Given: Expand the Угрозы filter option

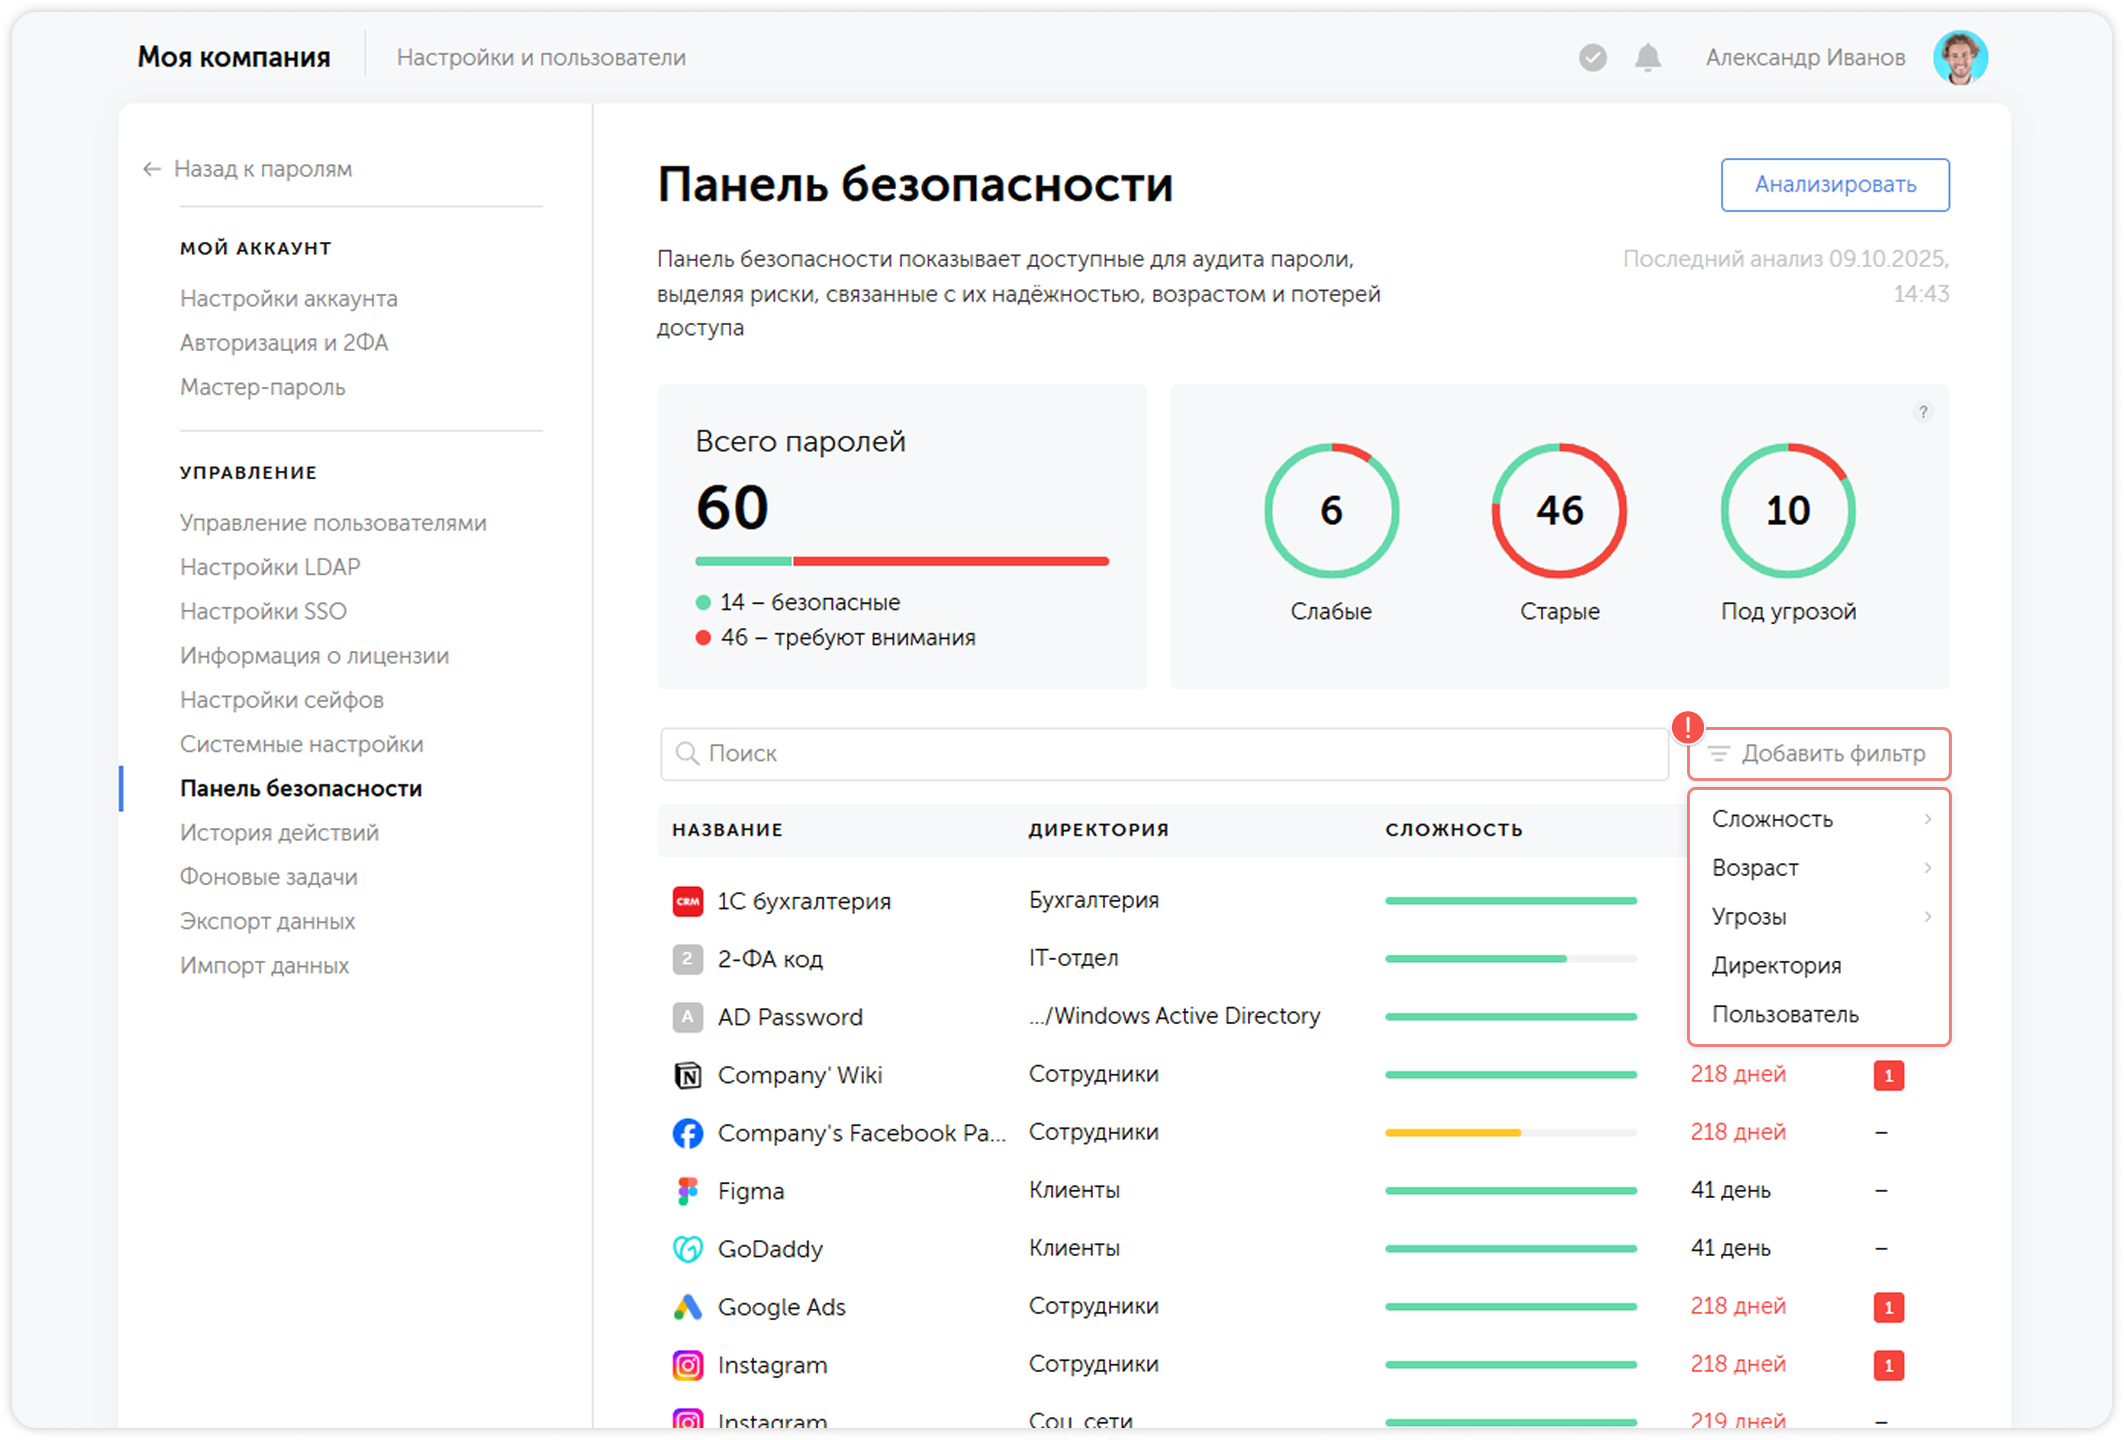Looking at the screenshot, I should (x=1819, y=916).
